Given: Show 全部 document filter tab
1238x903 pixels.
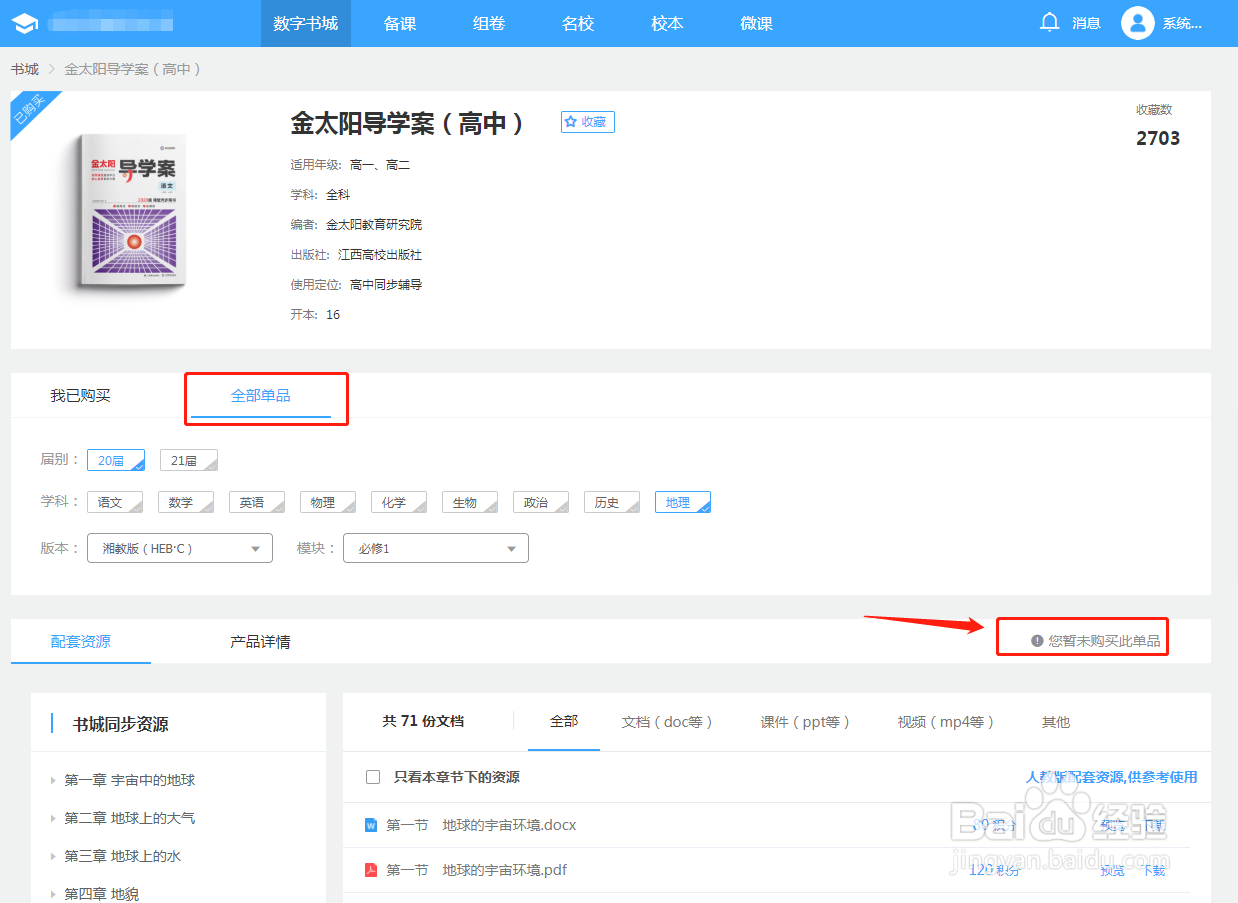Looking at the screenshot, I should pos(564,721).
